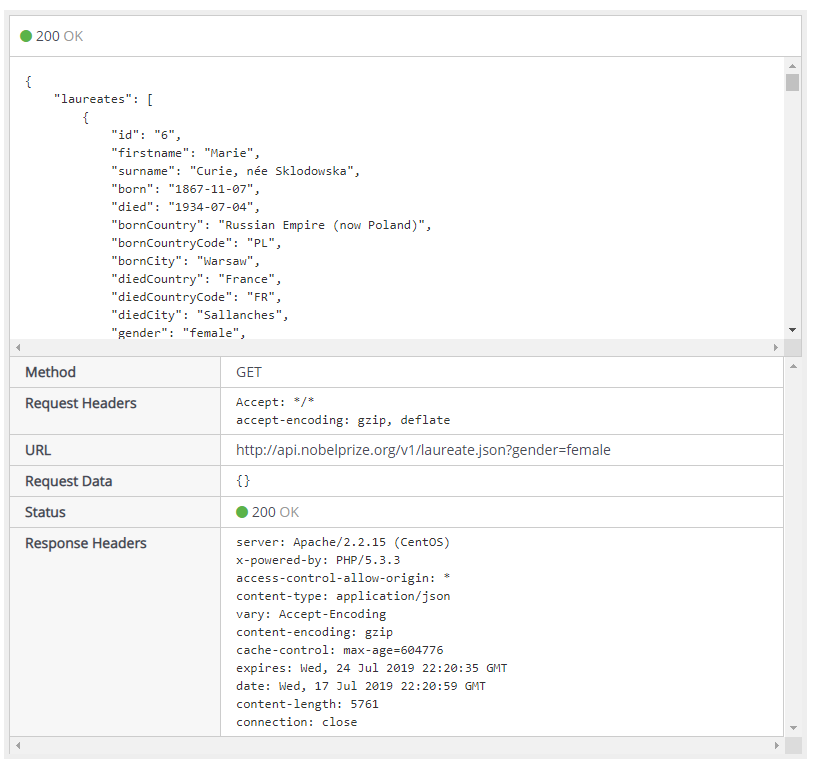The height and width of the screenshot is (782, 825).
Task: Click the JSON panel vertical scrollbar thumb
Action: [x=792, y=82]
